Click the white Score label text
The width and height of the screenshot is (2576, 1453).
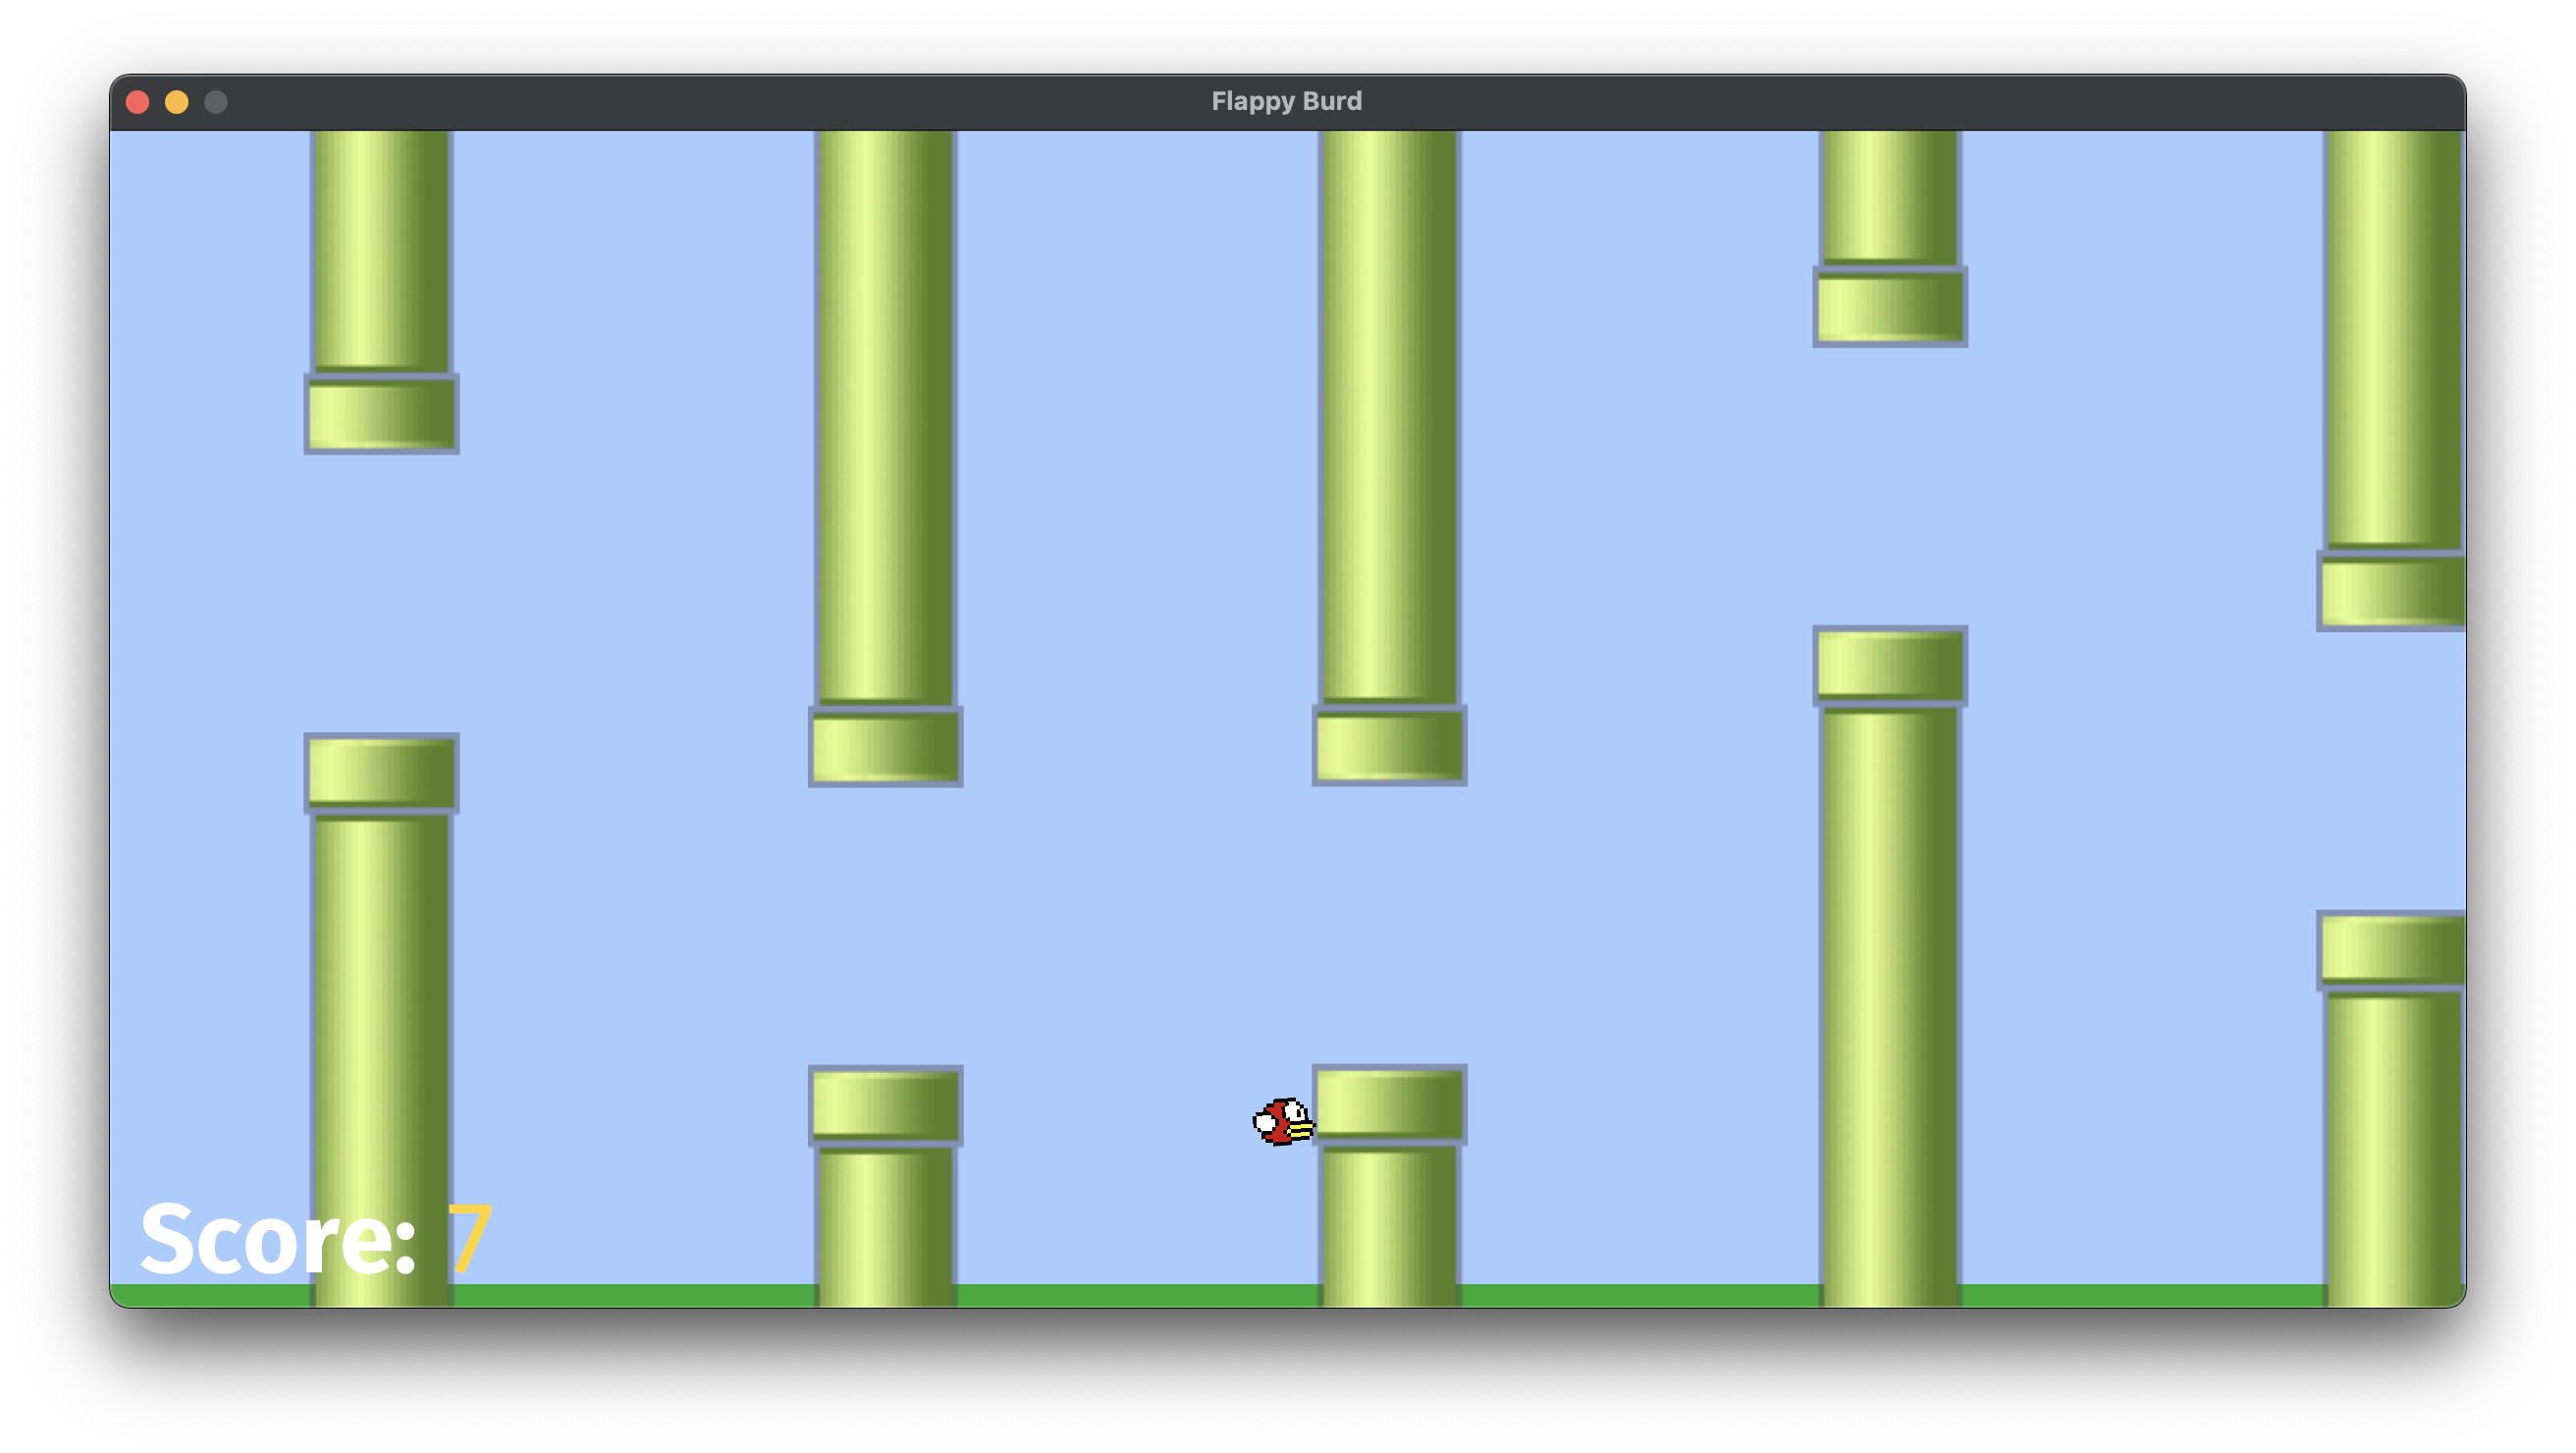point(278,1240)
